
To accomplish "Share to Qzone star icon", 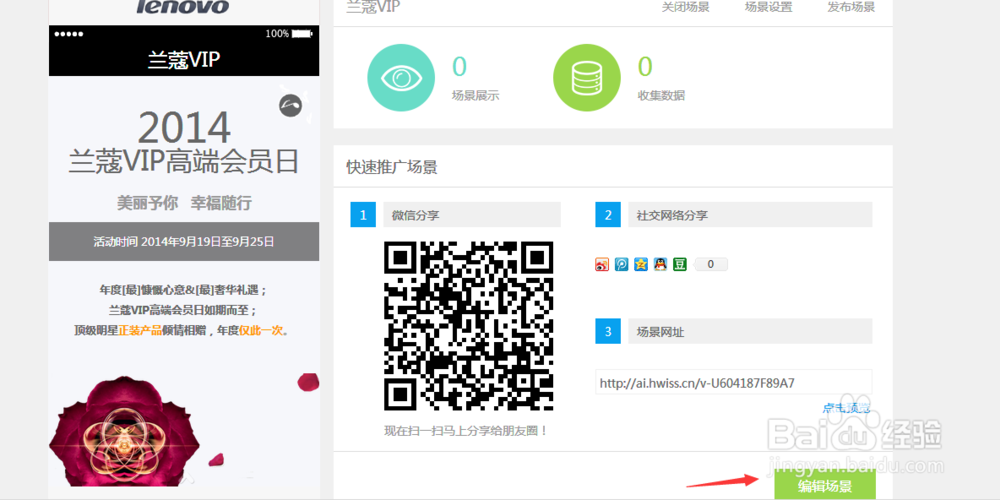I will coord(641,264).
